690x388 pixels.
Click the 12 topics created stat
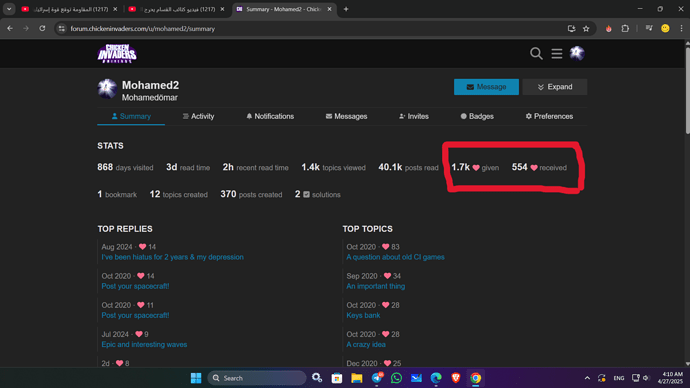[178, 194]
